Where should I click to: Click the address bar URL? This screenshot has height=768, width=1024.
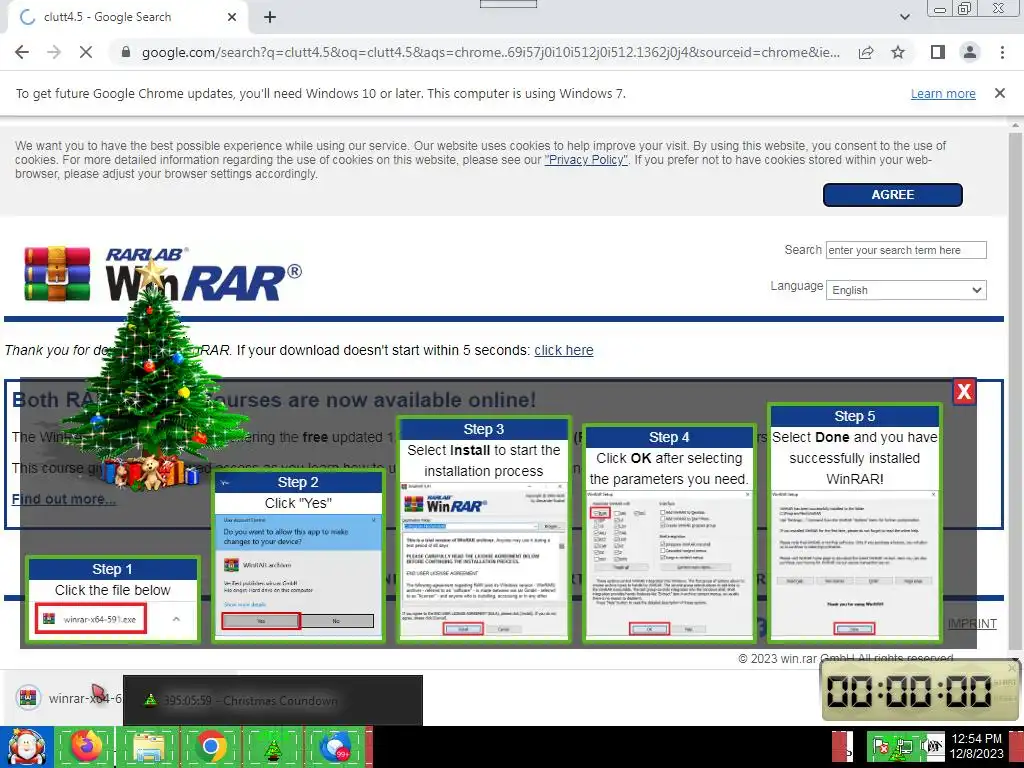click(x=490, y=52)
